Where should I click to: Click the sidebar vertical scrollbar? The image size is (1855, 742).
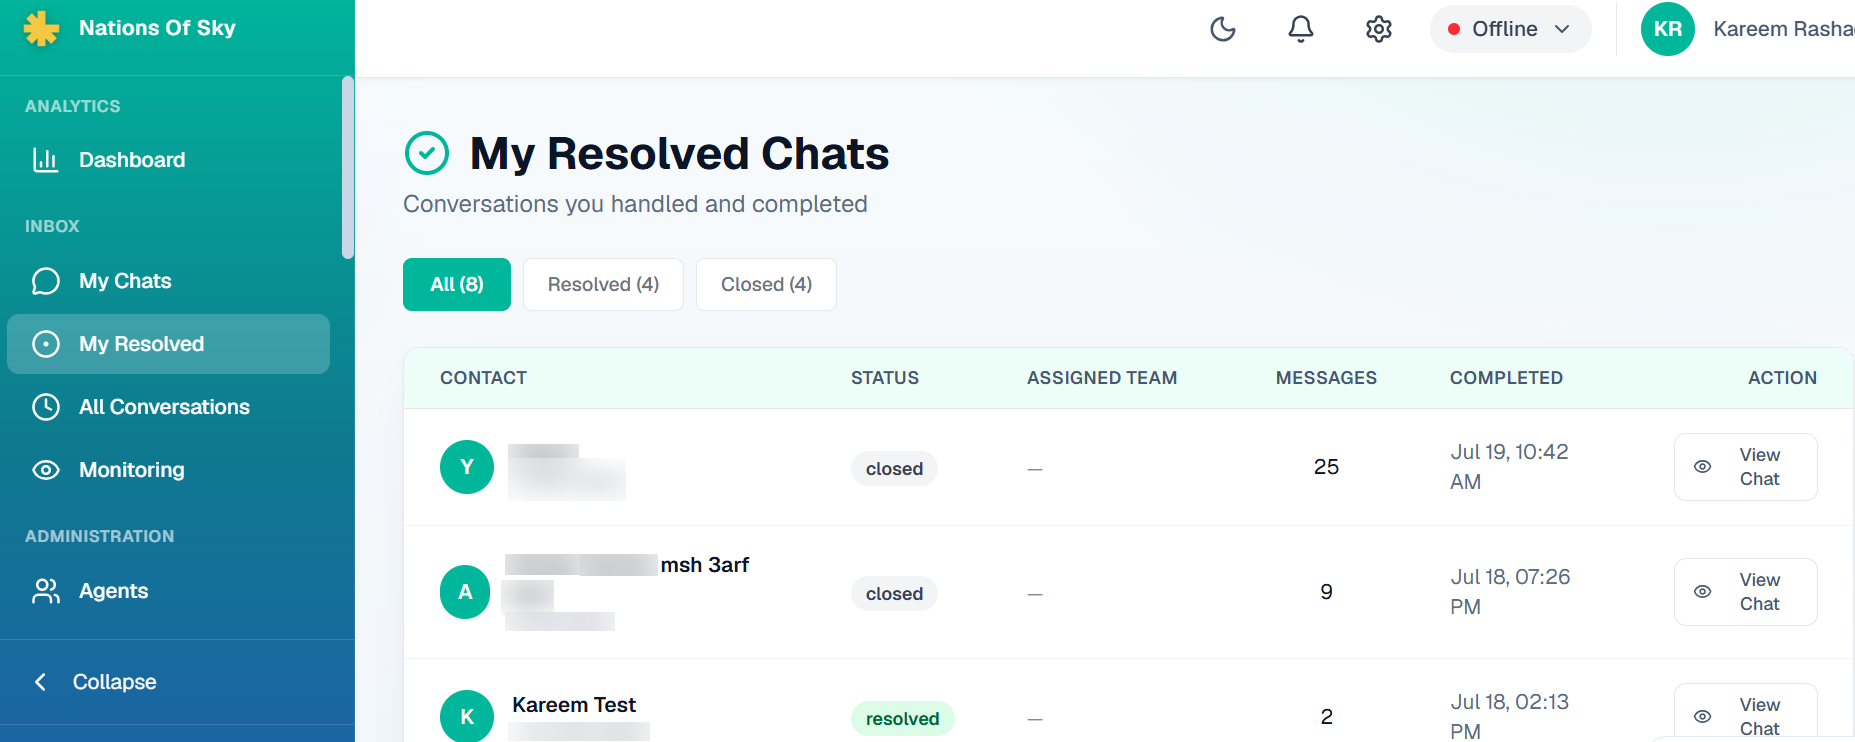pyautogui.click(x=347, y=167)
